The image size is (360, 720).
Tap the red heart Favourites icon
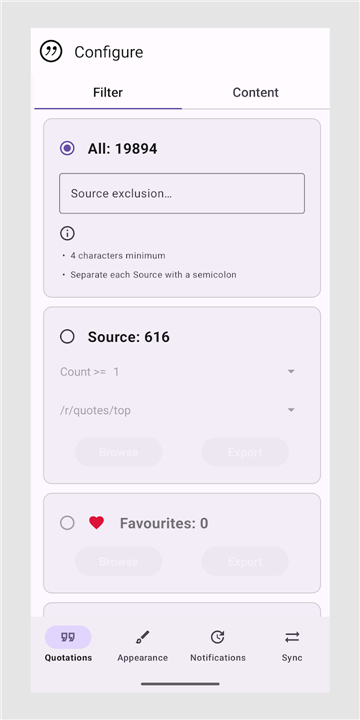[96, 523]
